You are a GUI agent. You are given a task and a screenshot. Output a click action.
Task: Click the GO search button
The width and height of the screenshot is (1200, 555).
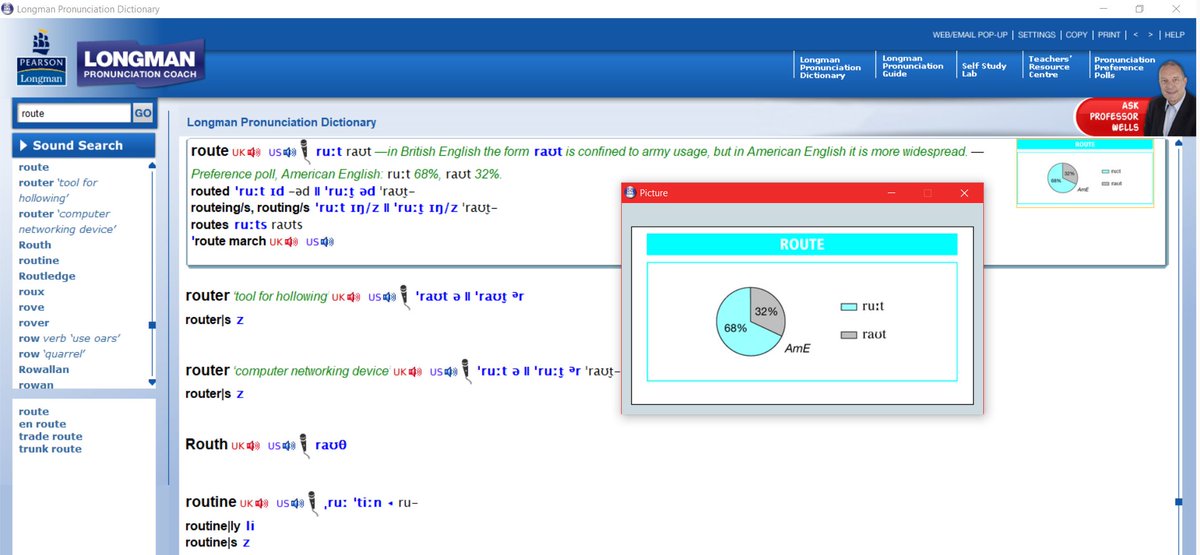(x=143, y=114)
